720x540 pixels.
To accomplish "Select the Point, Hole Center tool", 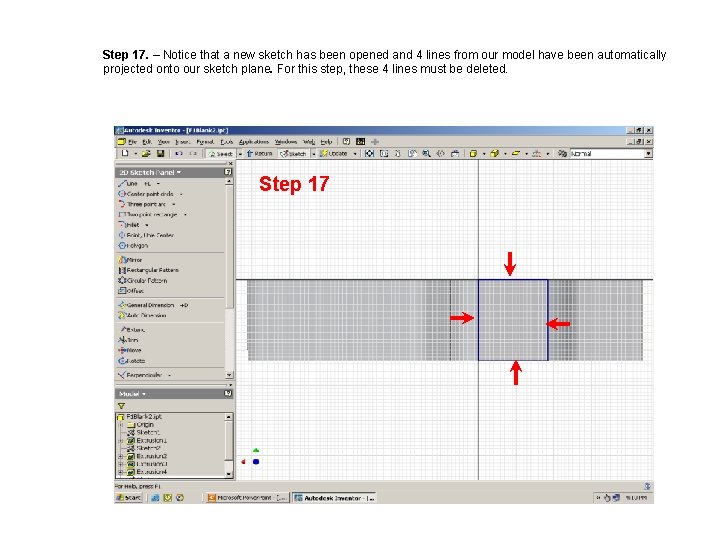I will coord(146,235).
